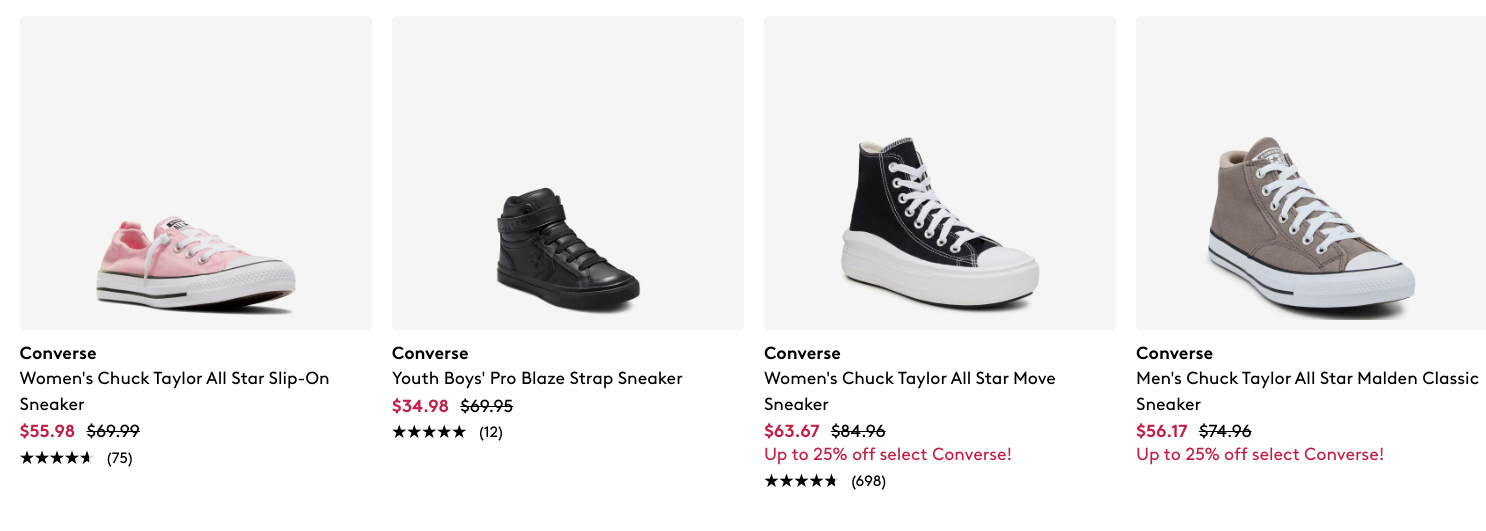Image resolution: width=1486 pixels, height=531 pixels.
Task: Click the promo text under the Move sneaker
Action: point(888,455)
